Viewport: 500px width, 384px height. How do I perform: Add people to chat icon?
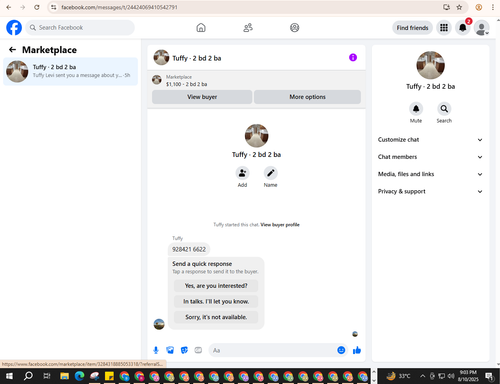pyautogui.click(x=242, y=173)
